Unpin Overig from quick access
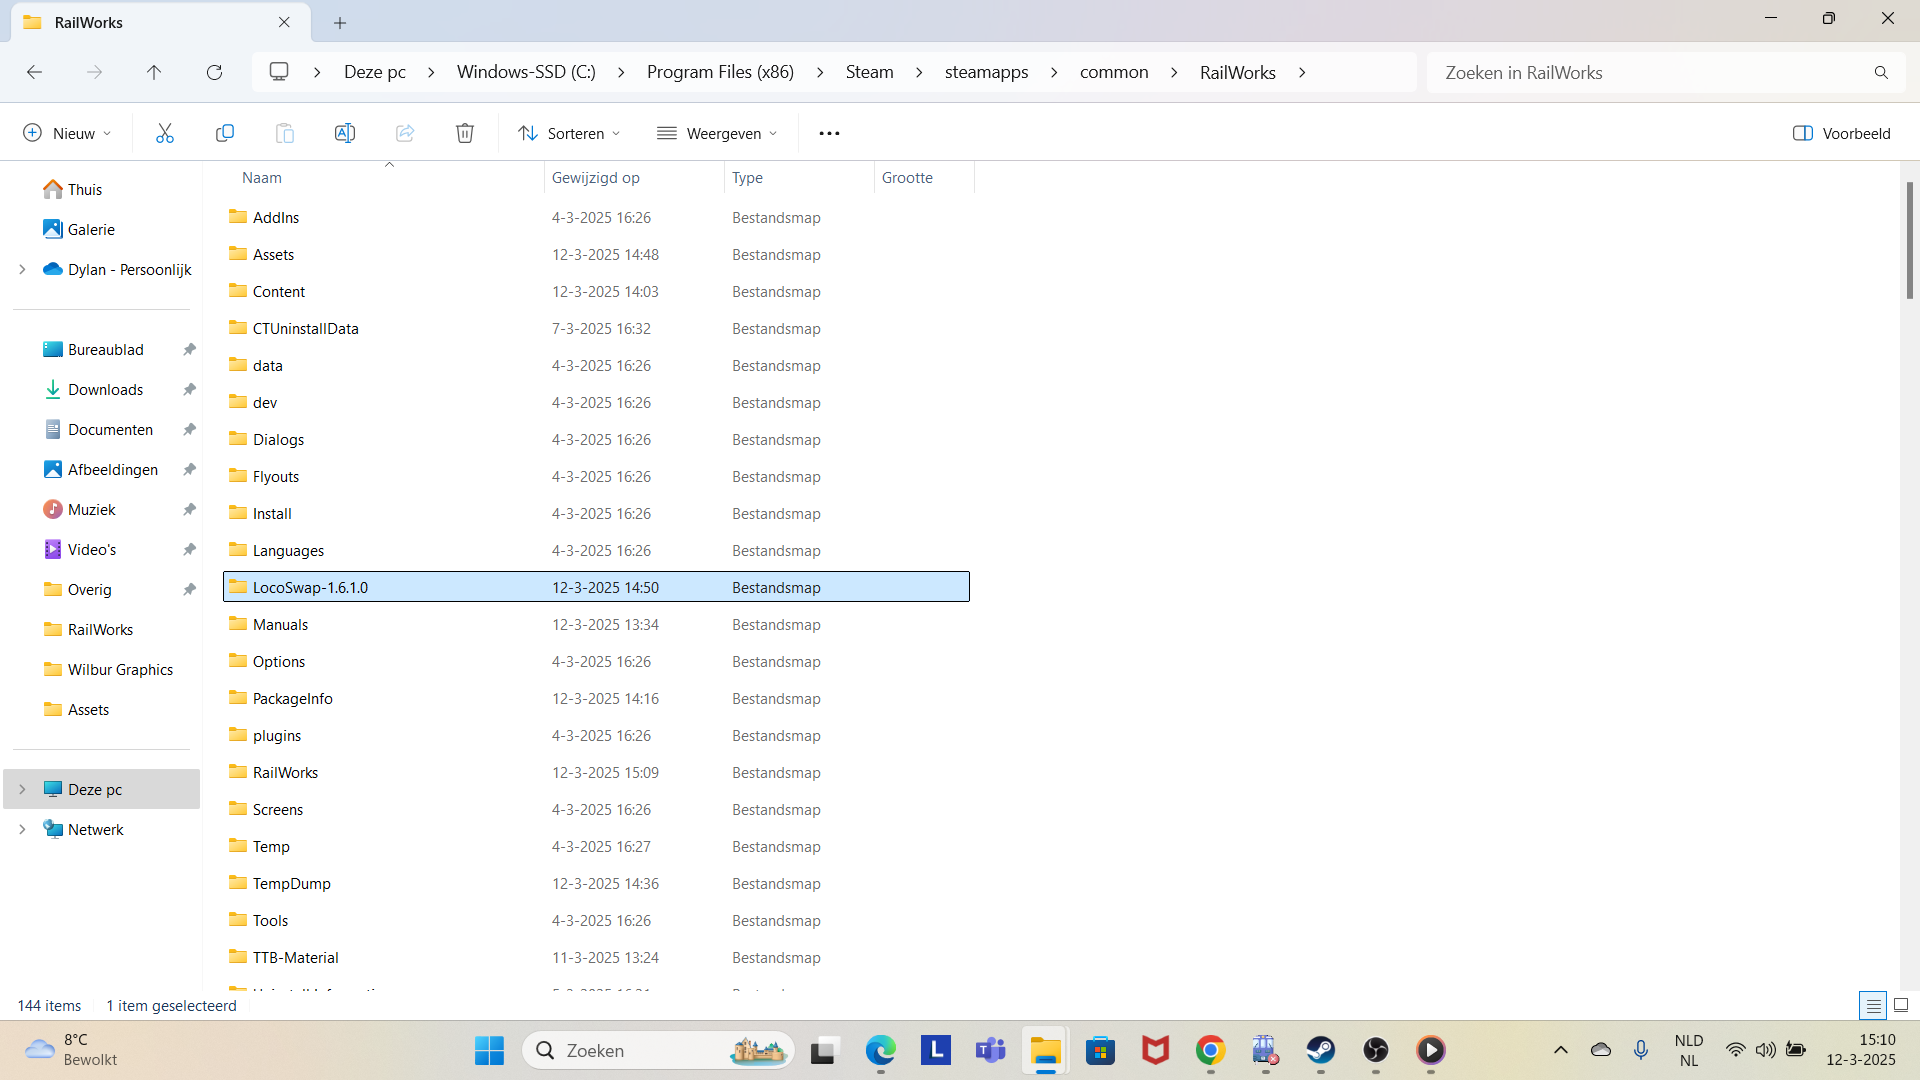 point(189,589)
